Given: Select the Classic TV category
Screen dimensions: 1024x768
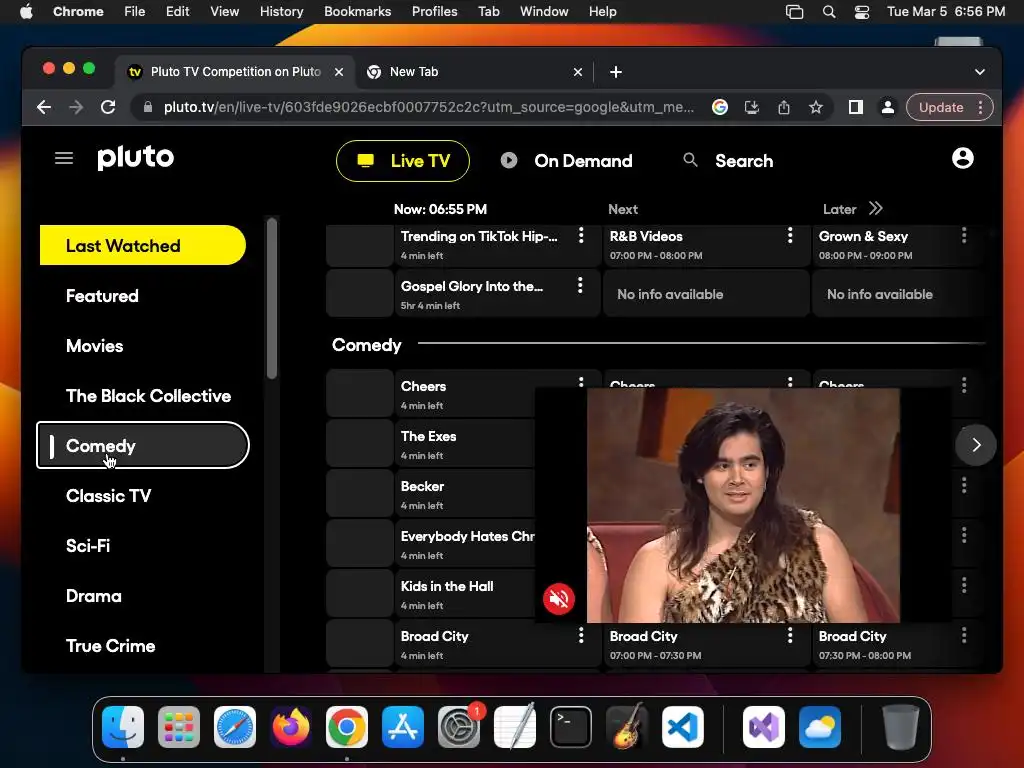Looking at the screenshot, I should coord(108,496).
